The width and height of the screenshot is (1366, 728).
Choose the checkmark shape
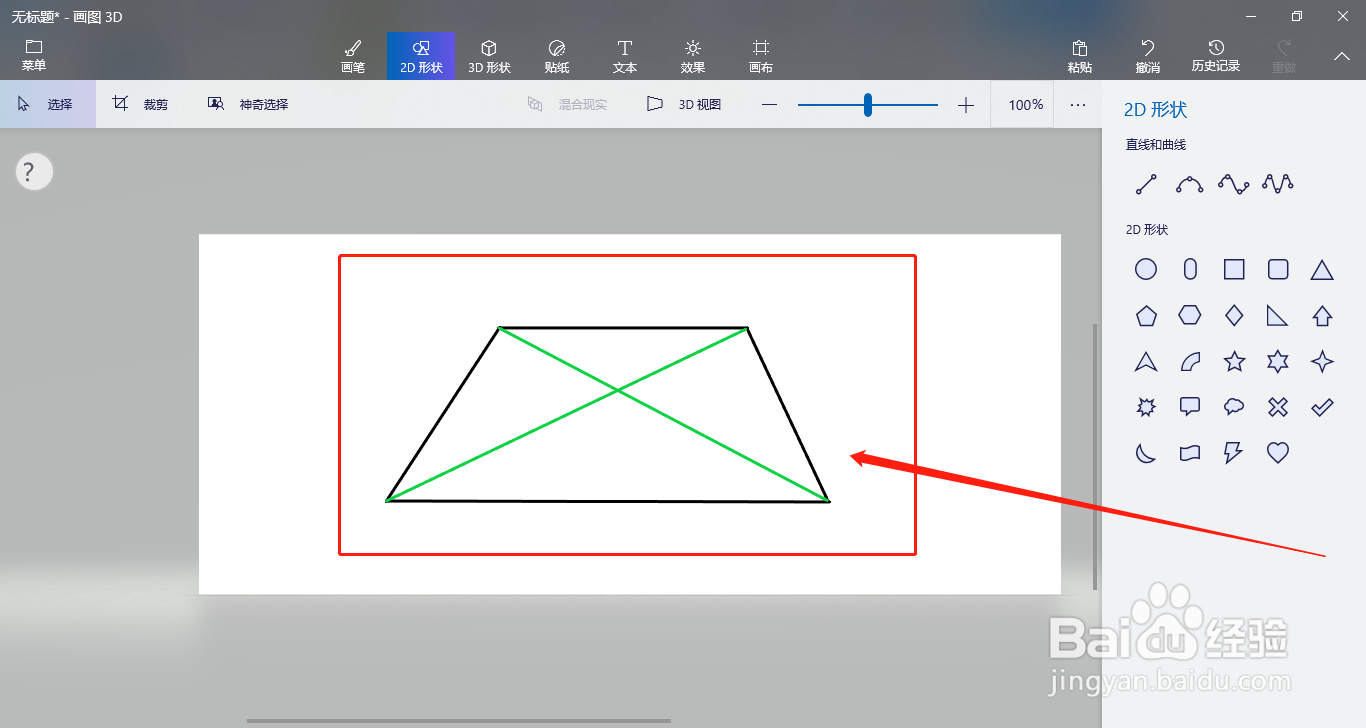(1322, 407)
